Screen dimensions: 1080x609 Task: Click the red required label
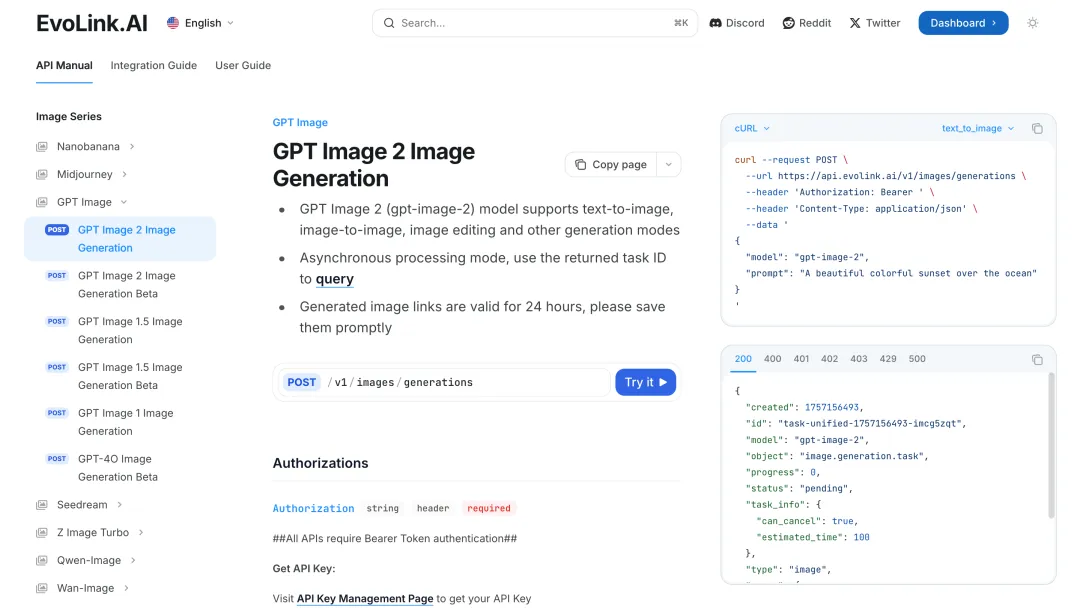point(489,508)
